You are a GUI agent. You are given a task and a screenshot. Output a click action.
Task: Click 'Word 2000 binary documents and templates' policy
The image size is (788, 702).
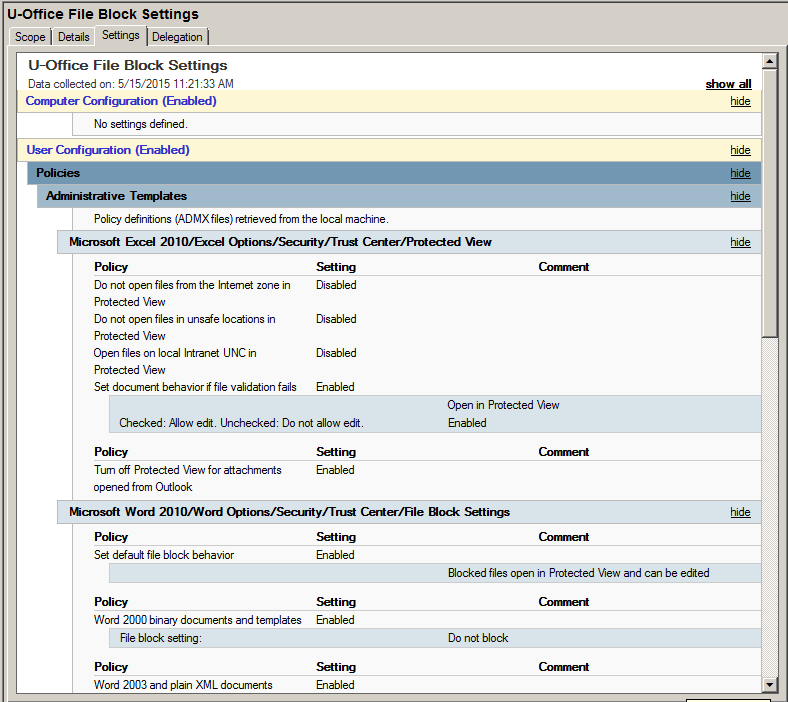pyautogui.click(x=198, y=620)
